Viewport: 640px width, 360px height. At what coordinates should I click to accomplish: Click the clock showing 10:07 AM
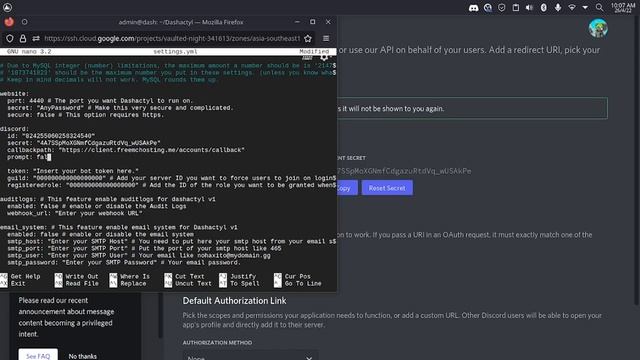click(623, 7)
